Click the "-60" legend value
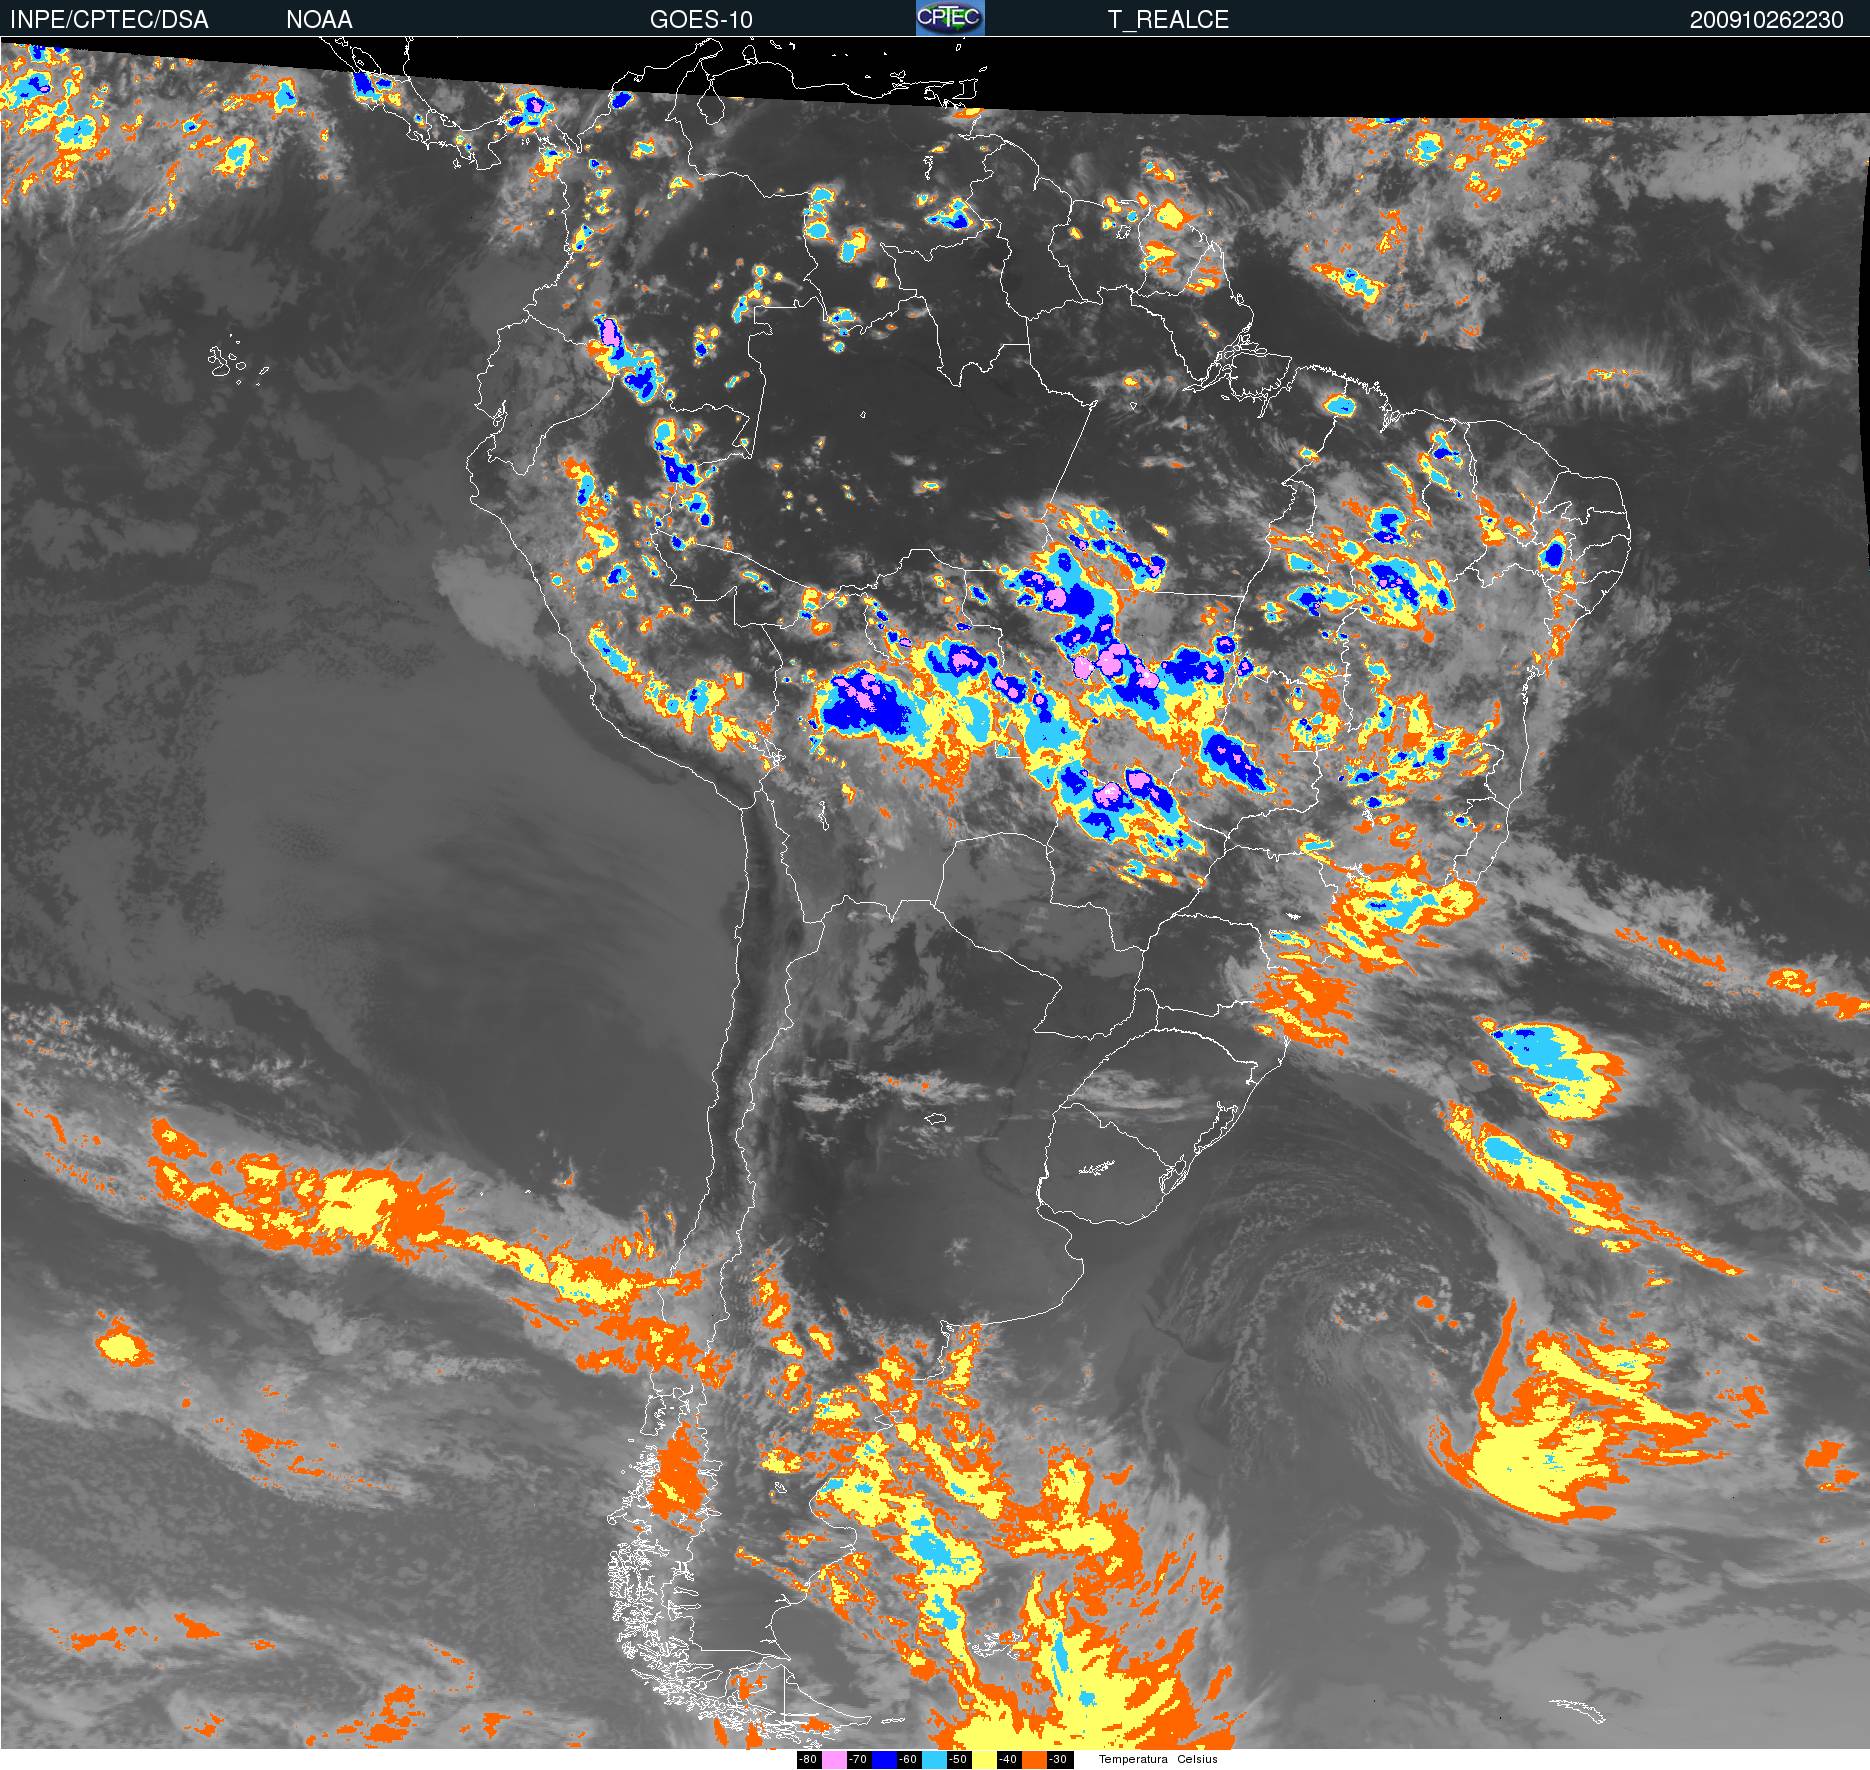 [x=909, y=1759]
